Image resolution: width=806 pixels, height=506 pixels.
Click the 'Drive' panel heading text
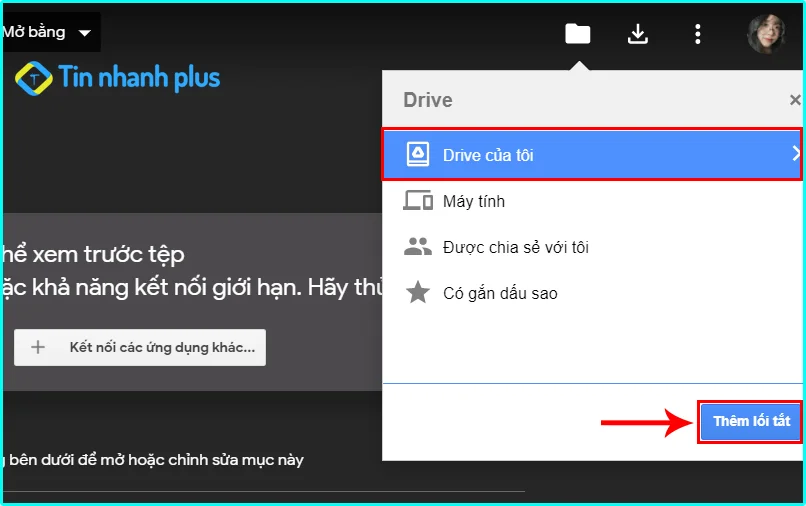click(428, 100)
